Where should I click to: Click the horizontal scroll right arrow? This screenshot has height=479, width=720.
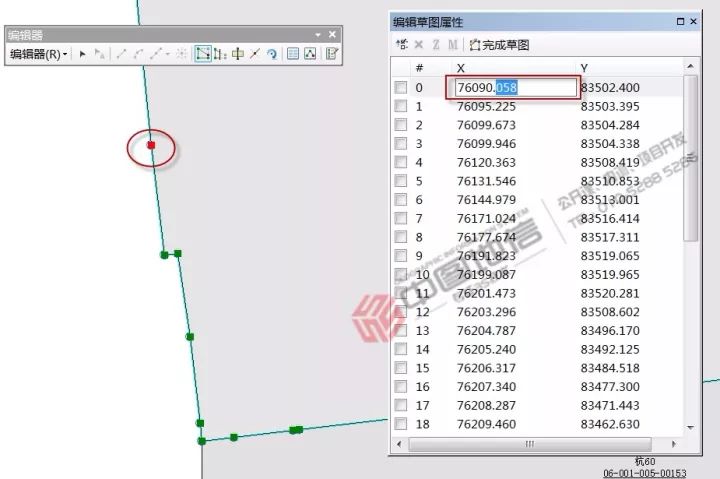[x=674, y=444]
